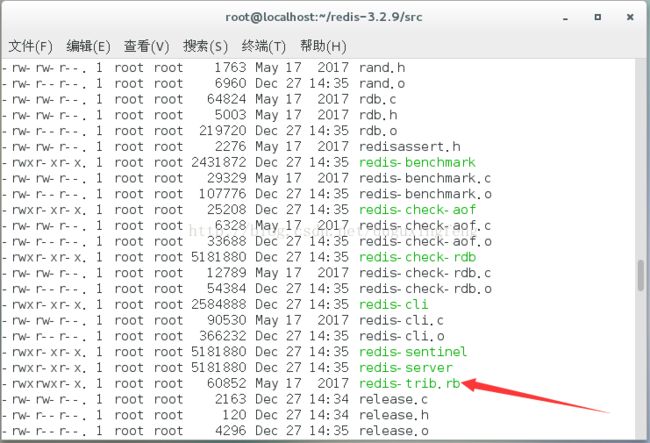Click the filename rand.h
The width and height of the screenshot is (650, 443).
[x=382, y=68]
